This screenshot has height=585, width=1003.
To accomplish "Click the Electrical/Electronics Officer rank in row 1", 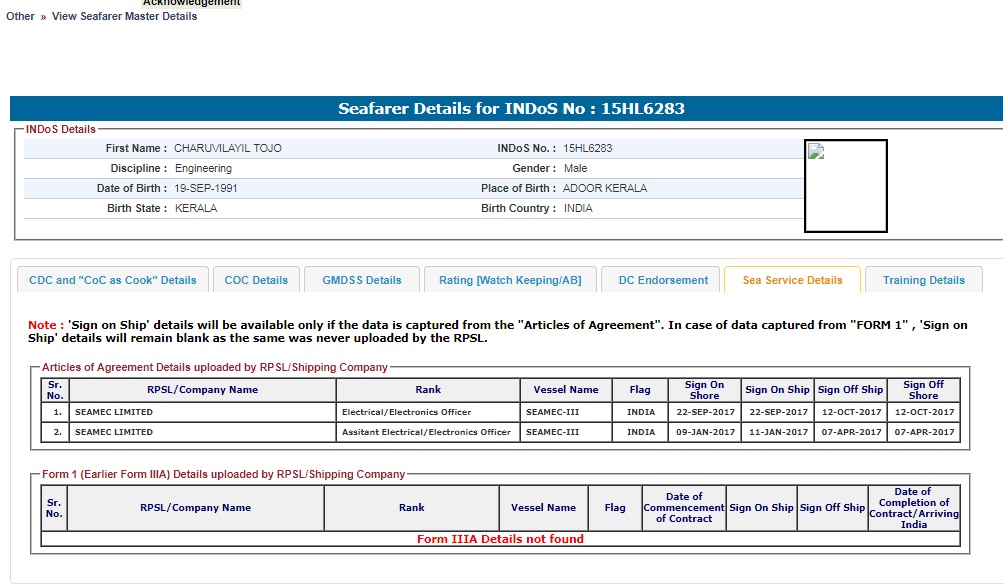I will point(406,412).
